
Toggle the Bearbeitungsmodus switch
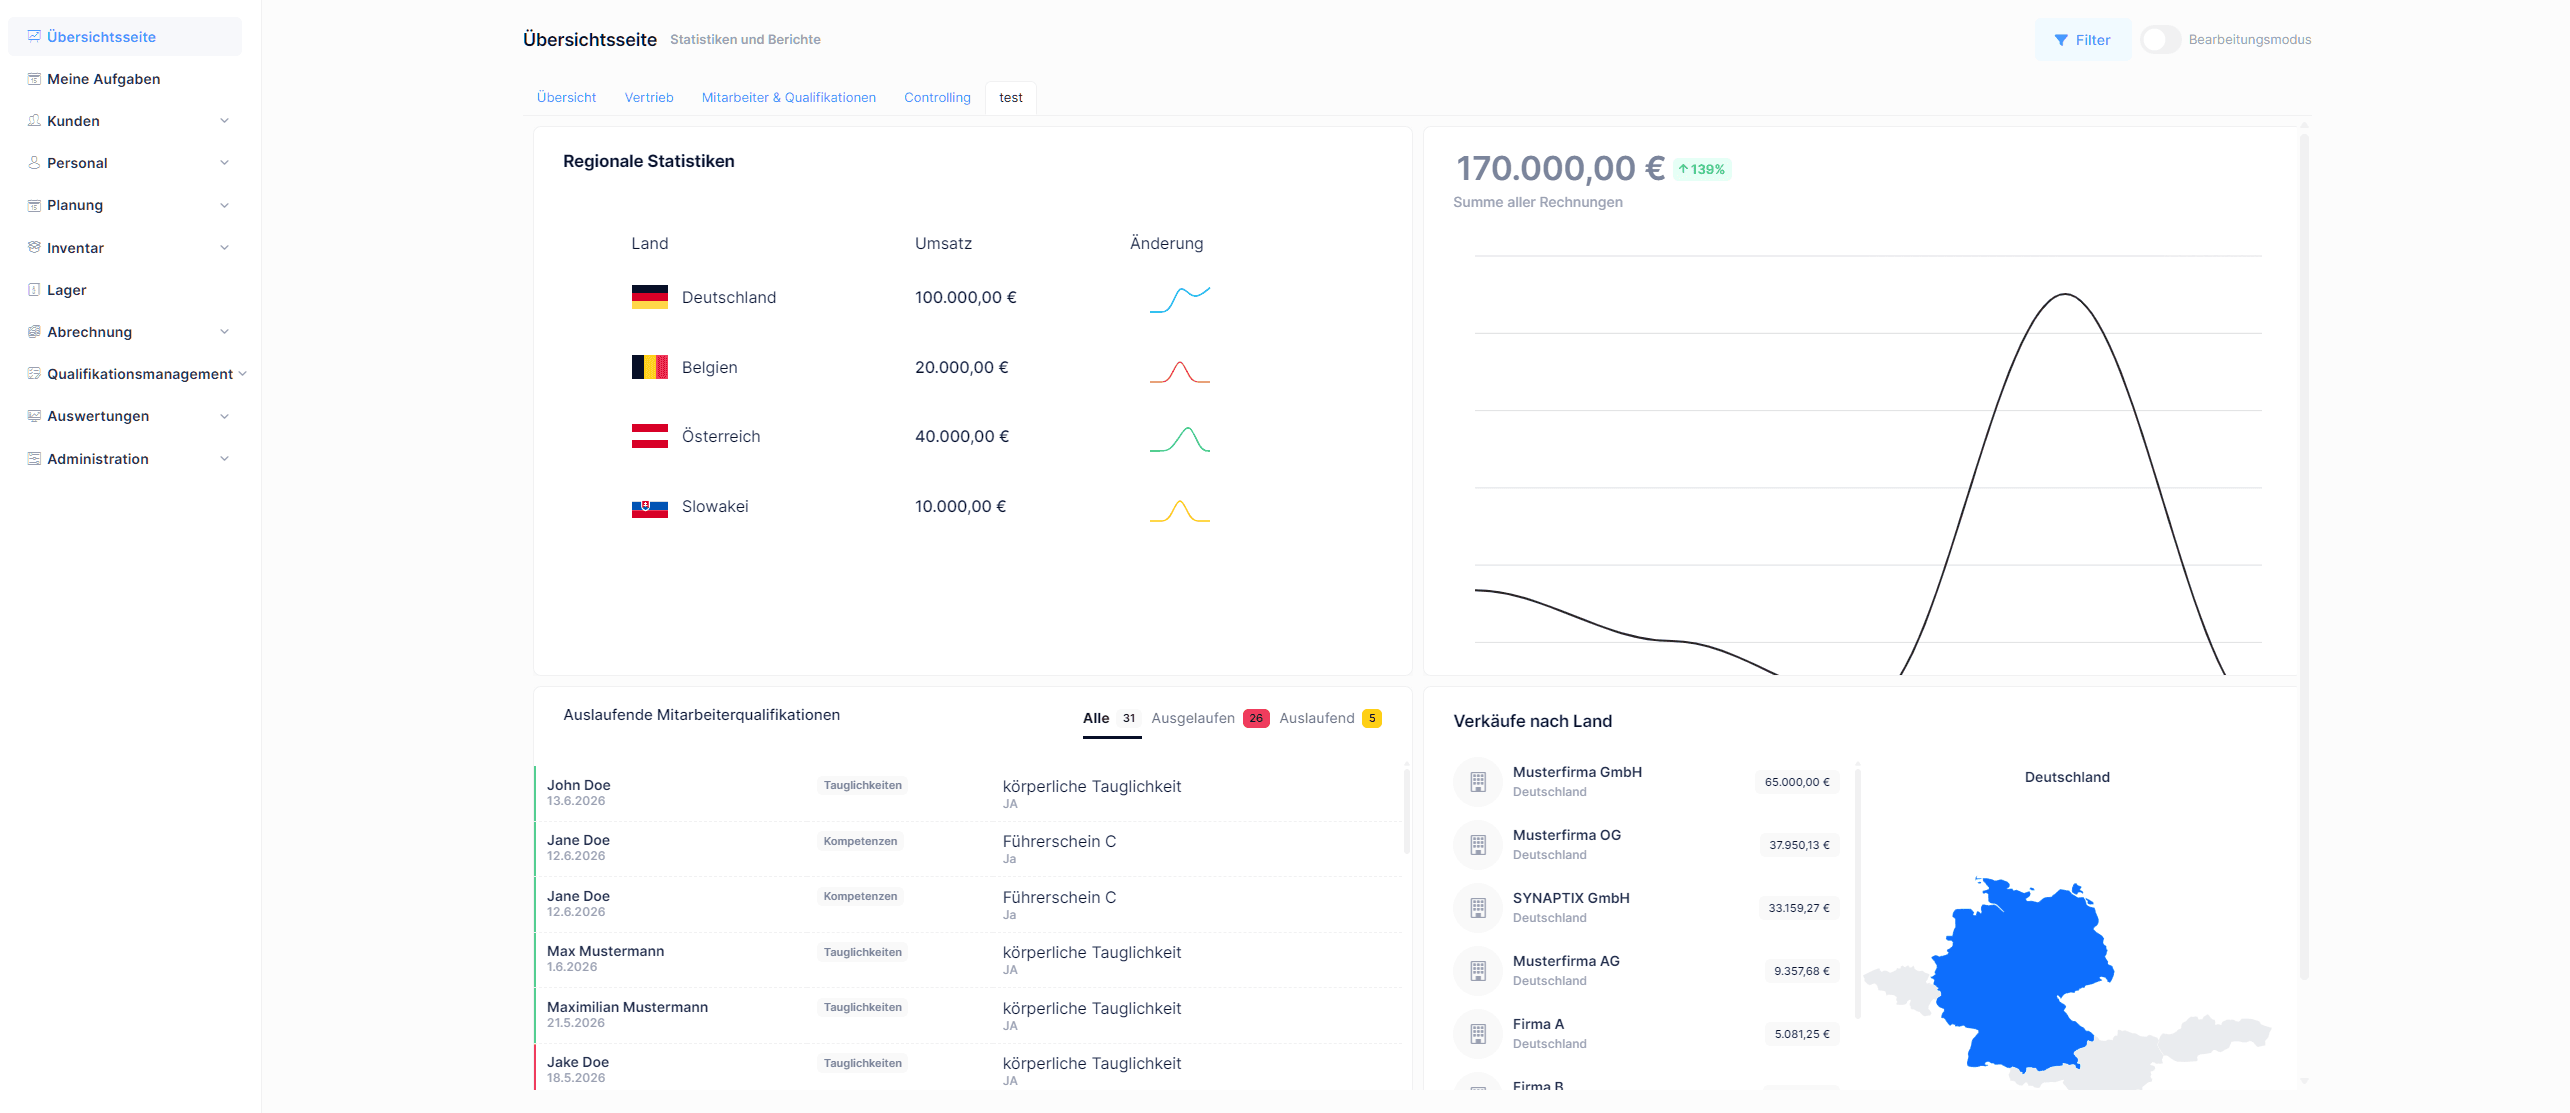point(2160,39)
